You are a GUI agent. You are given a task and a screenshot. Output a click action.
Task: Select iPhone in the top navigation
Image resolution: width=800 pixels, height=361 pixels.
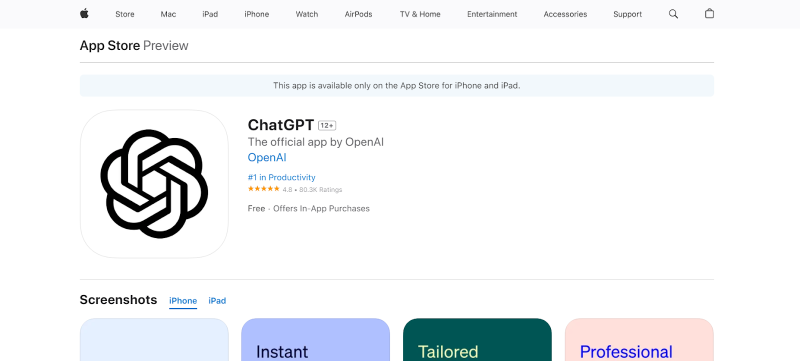[x=257, y=14]
